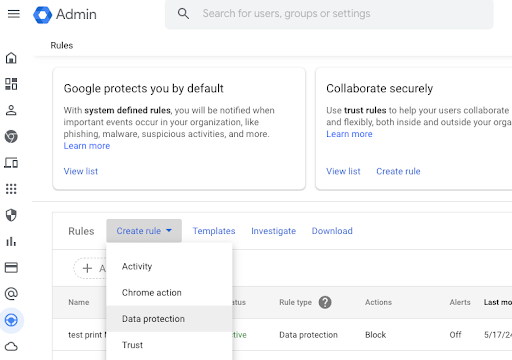Click View list in Google protects card
Image resolution: width=512 pixels, height=360 pixels.
[81, 171]
